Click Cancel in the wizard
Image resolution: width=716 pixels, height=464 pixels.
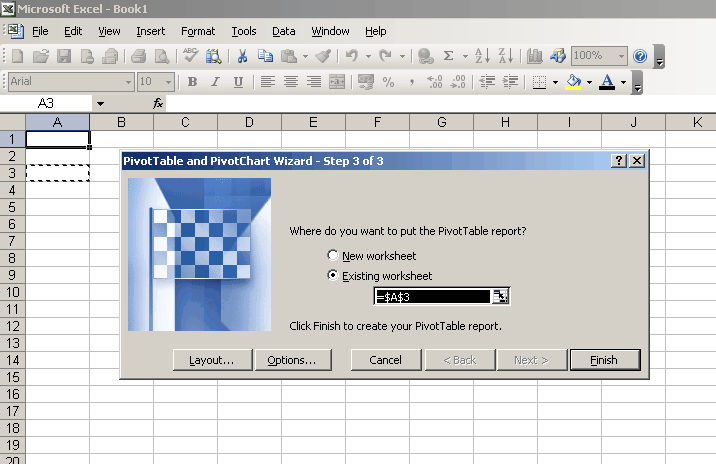tap(386, 360)
